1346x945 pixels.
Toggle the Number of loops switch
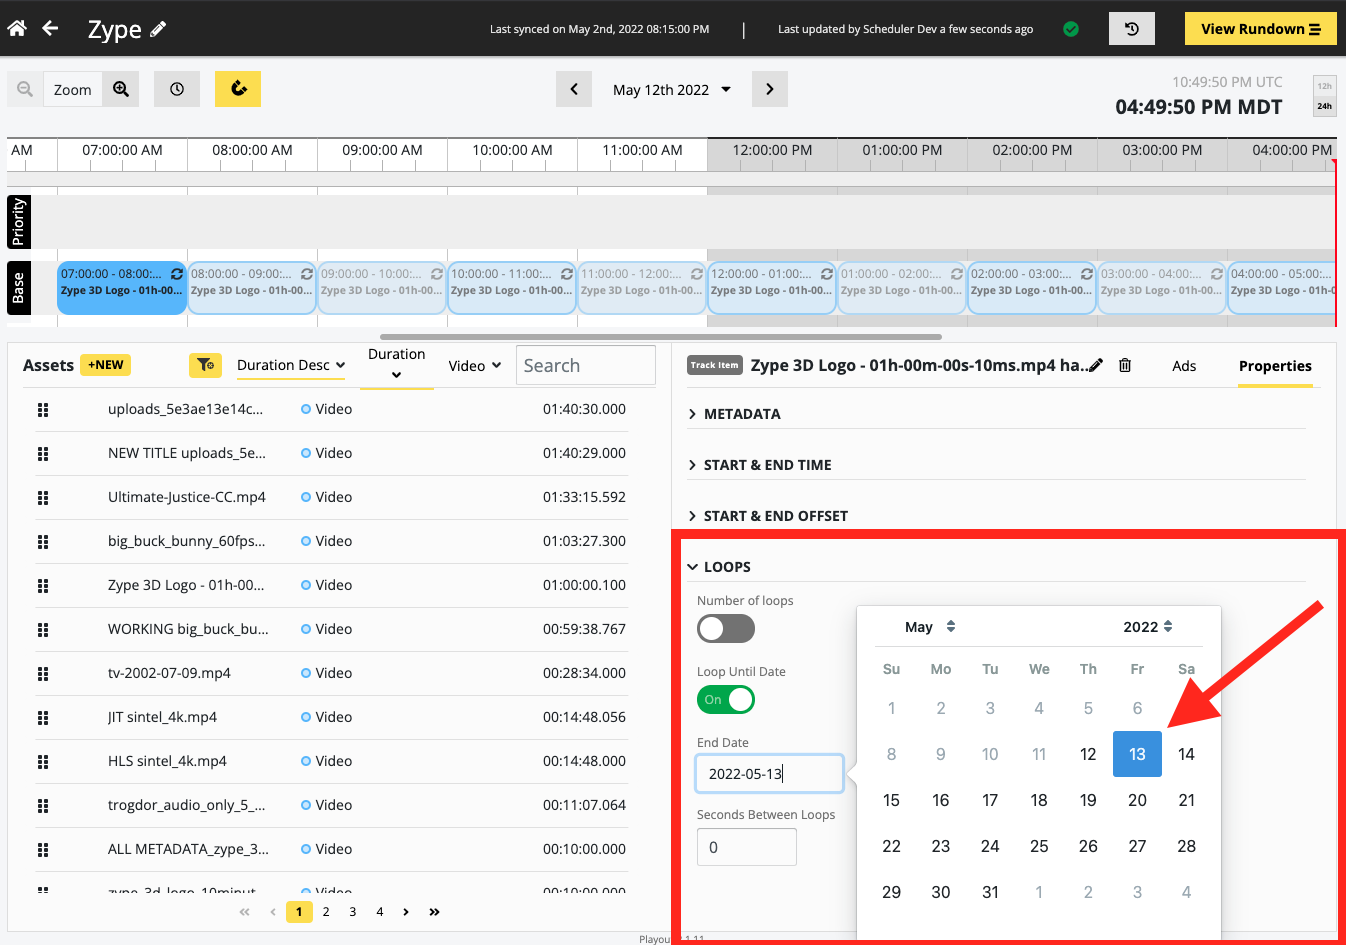(x=726, y=629)
